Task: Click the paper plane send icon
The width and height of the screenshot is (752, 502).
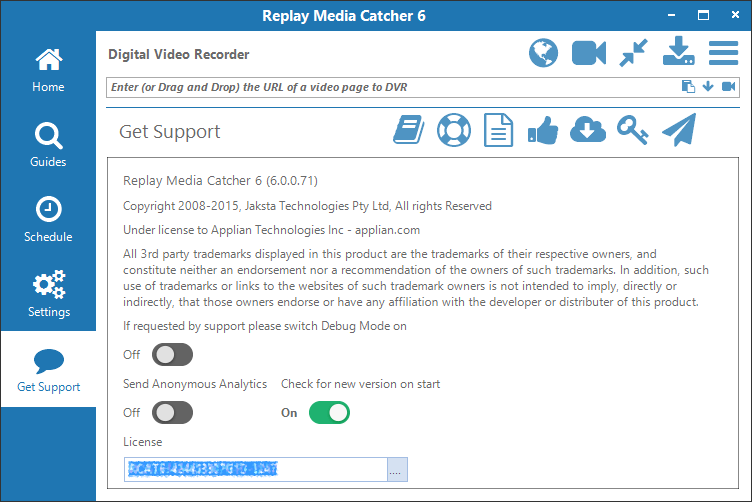Action: pos(679,129)
